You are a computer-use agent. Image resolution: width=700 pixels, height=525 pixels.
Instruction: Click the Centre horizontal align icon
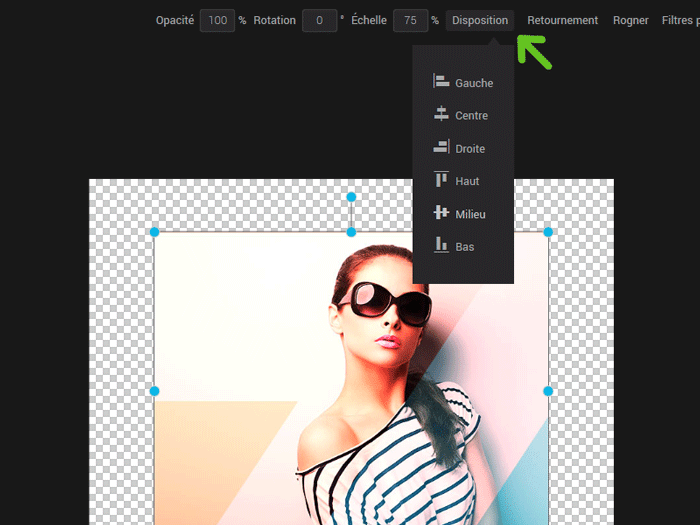click(441, 115)
